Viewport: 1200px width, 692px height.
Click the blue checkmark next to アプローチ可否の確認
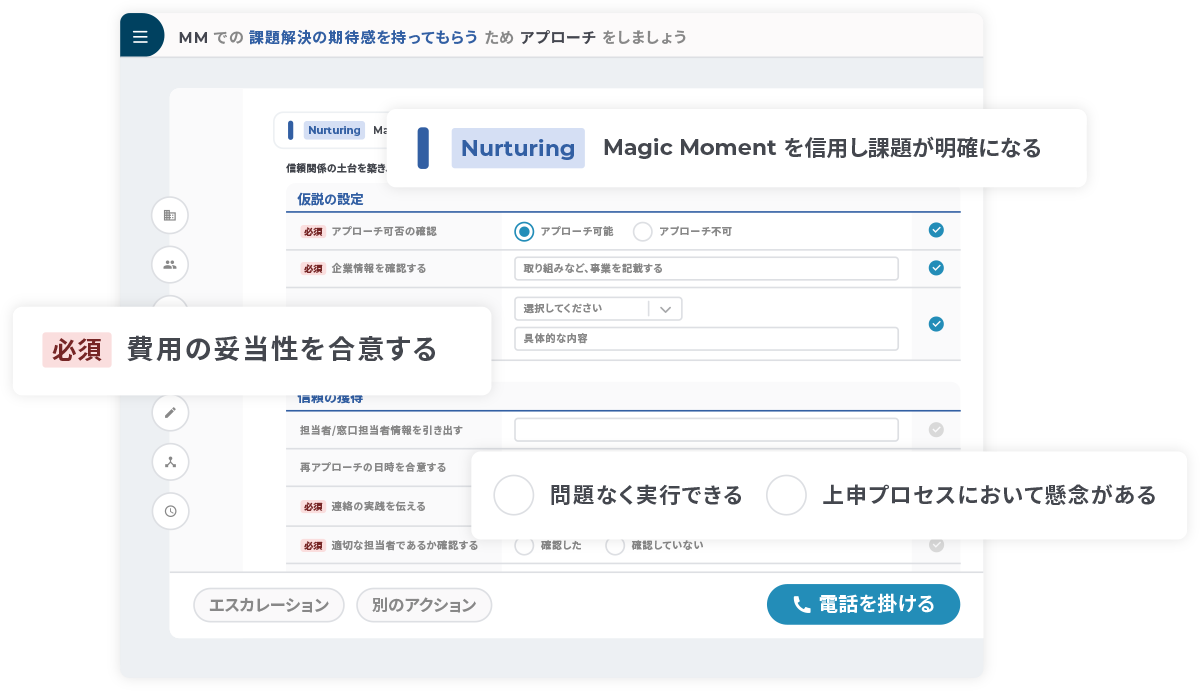click(936, 230)
